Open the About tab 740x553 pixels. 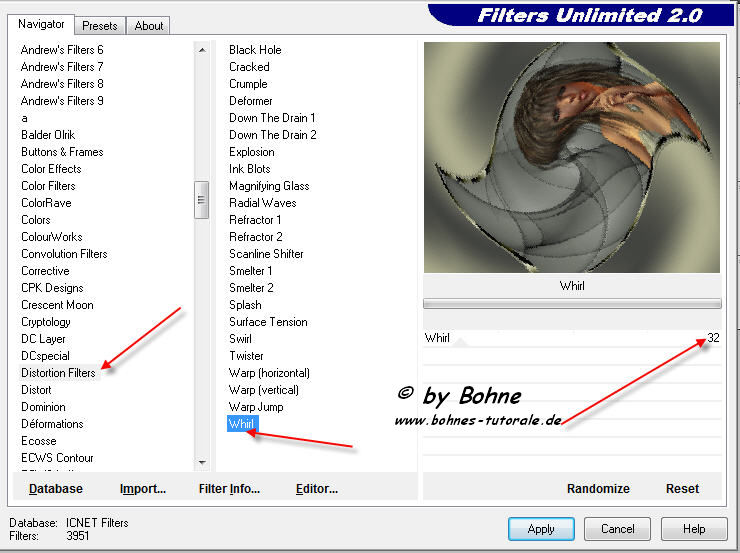[x=150, y=26]
